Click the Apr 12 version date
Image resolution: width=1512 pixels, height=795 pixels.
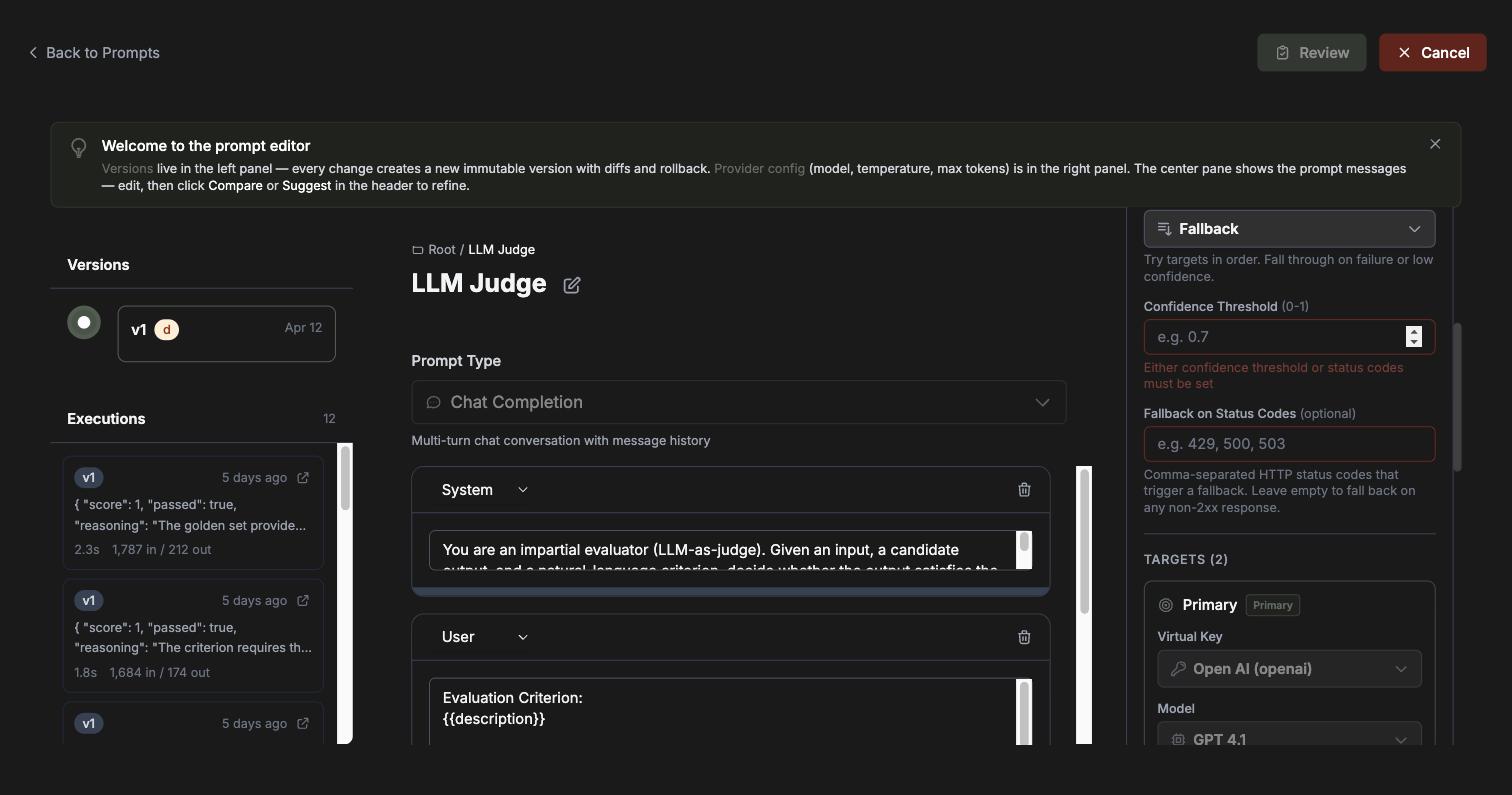click(303, 328)
